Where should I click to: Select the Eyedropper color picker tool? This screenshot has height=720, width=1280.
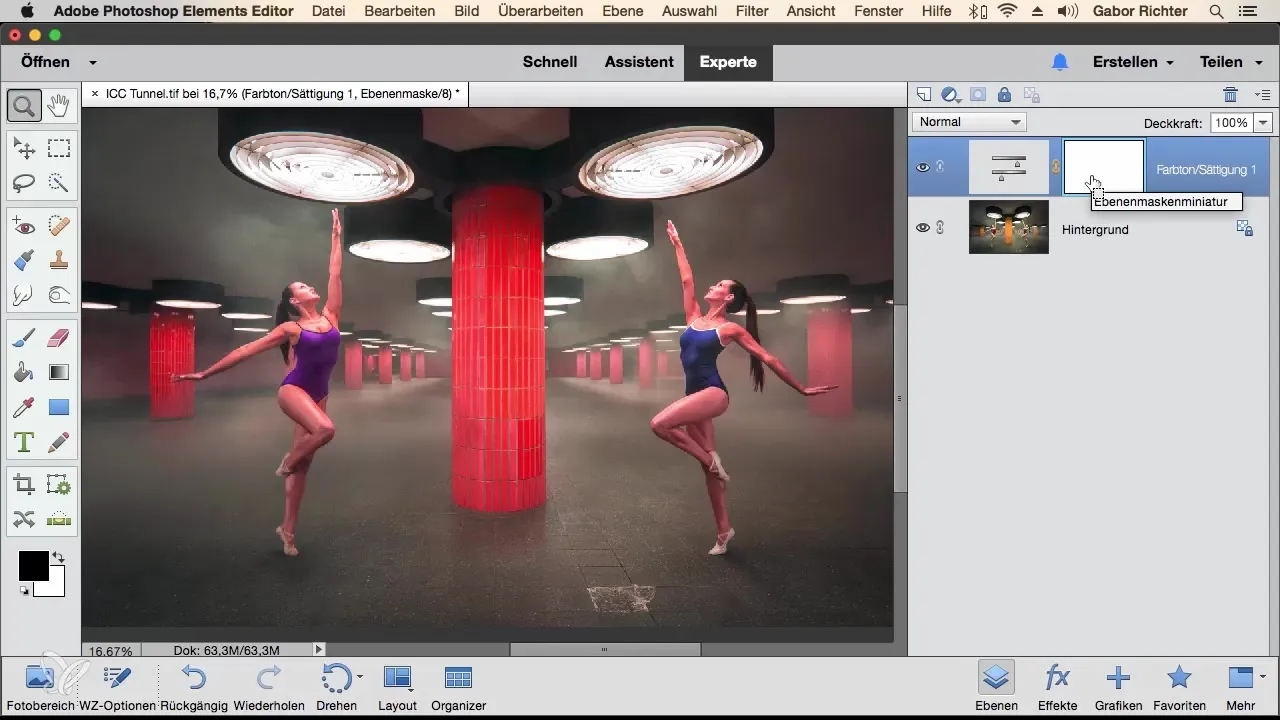[24, 407]
